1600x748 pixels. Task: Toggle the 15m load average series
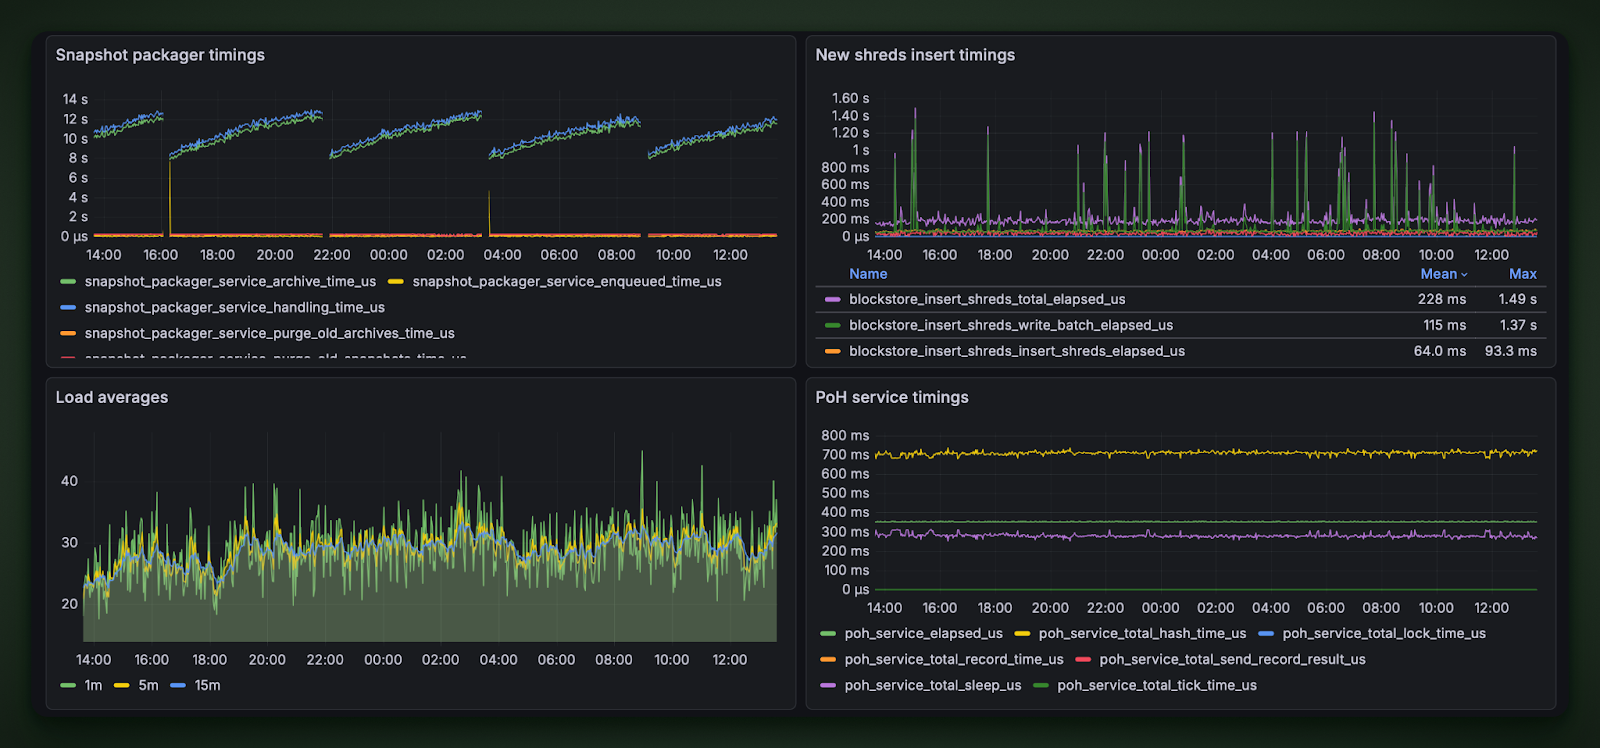[x=207, y=685]
